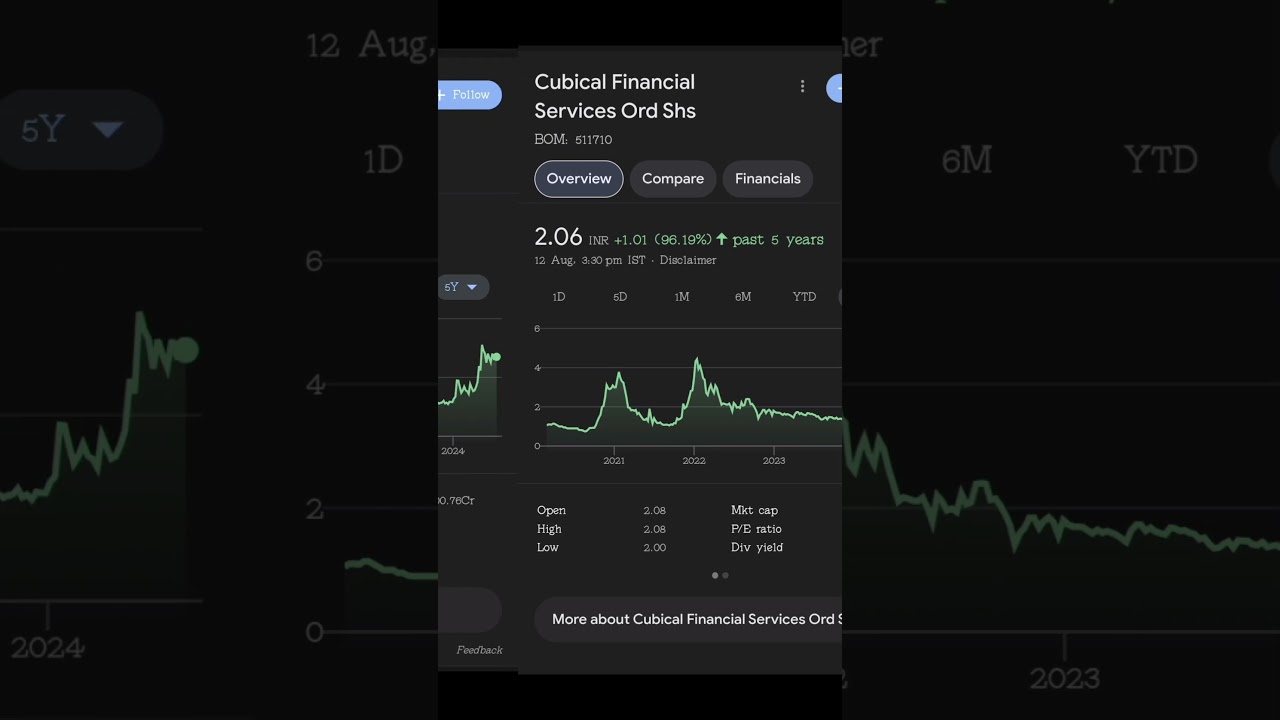This screenshot has height=720, width=1280.
Task: Click the second pagination dot
Action: [x=725, y=575]
